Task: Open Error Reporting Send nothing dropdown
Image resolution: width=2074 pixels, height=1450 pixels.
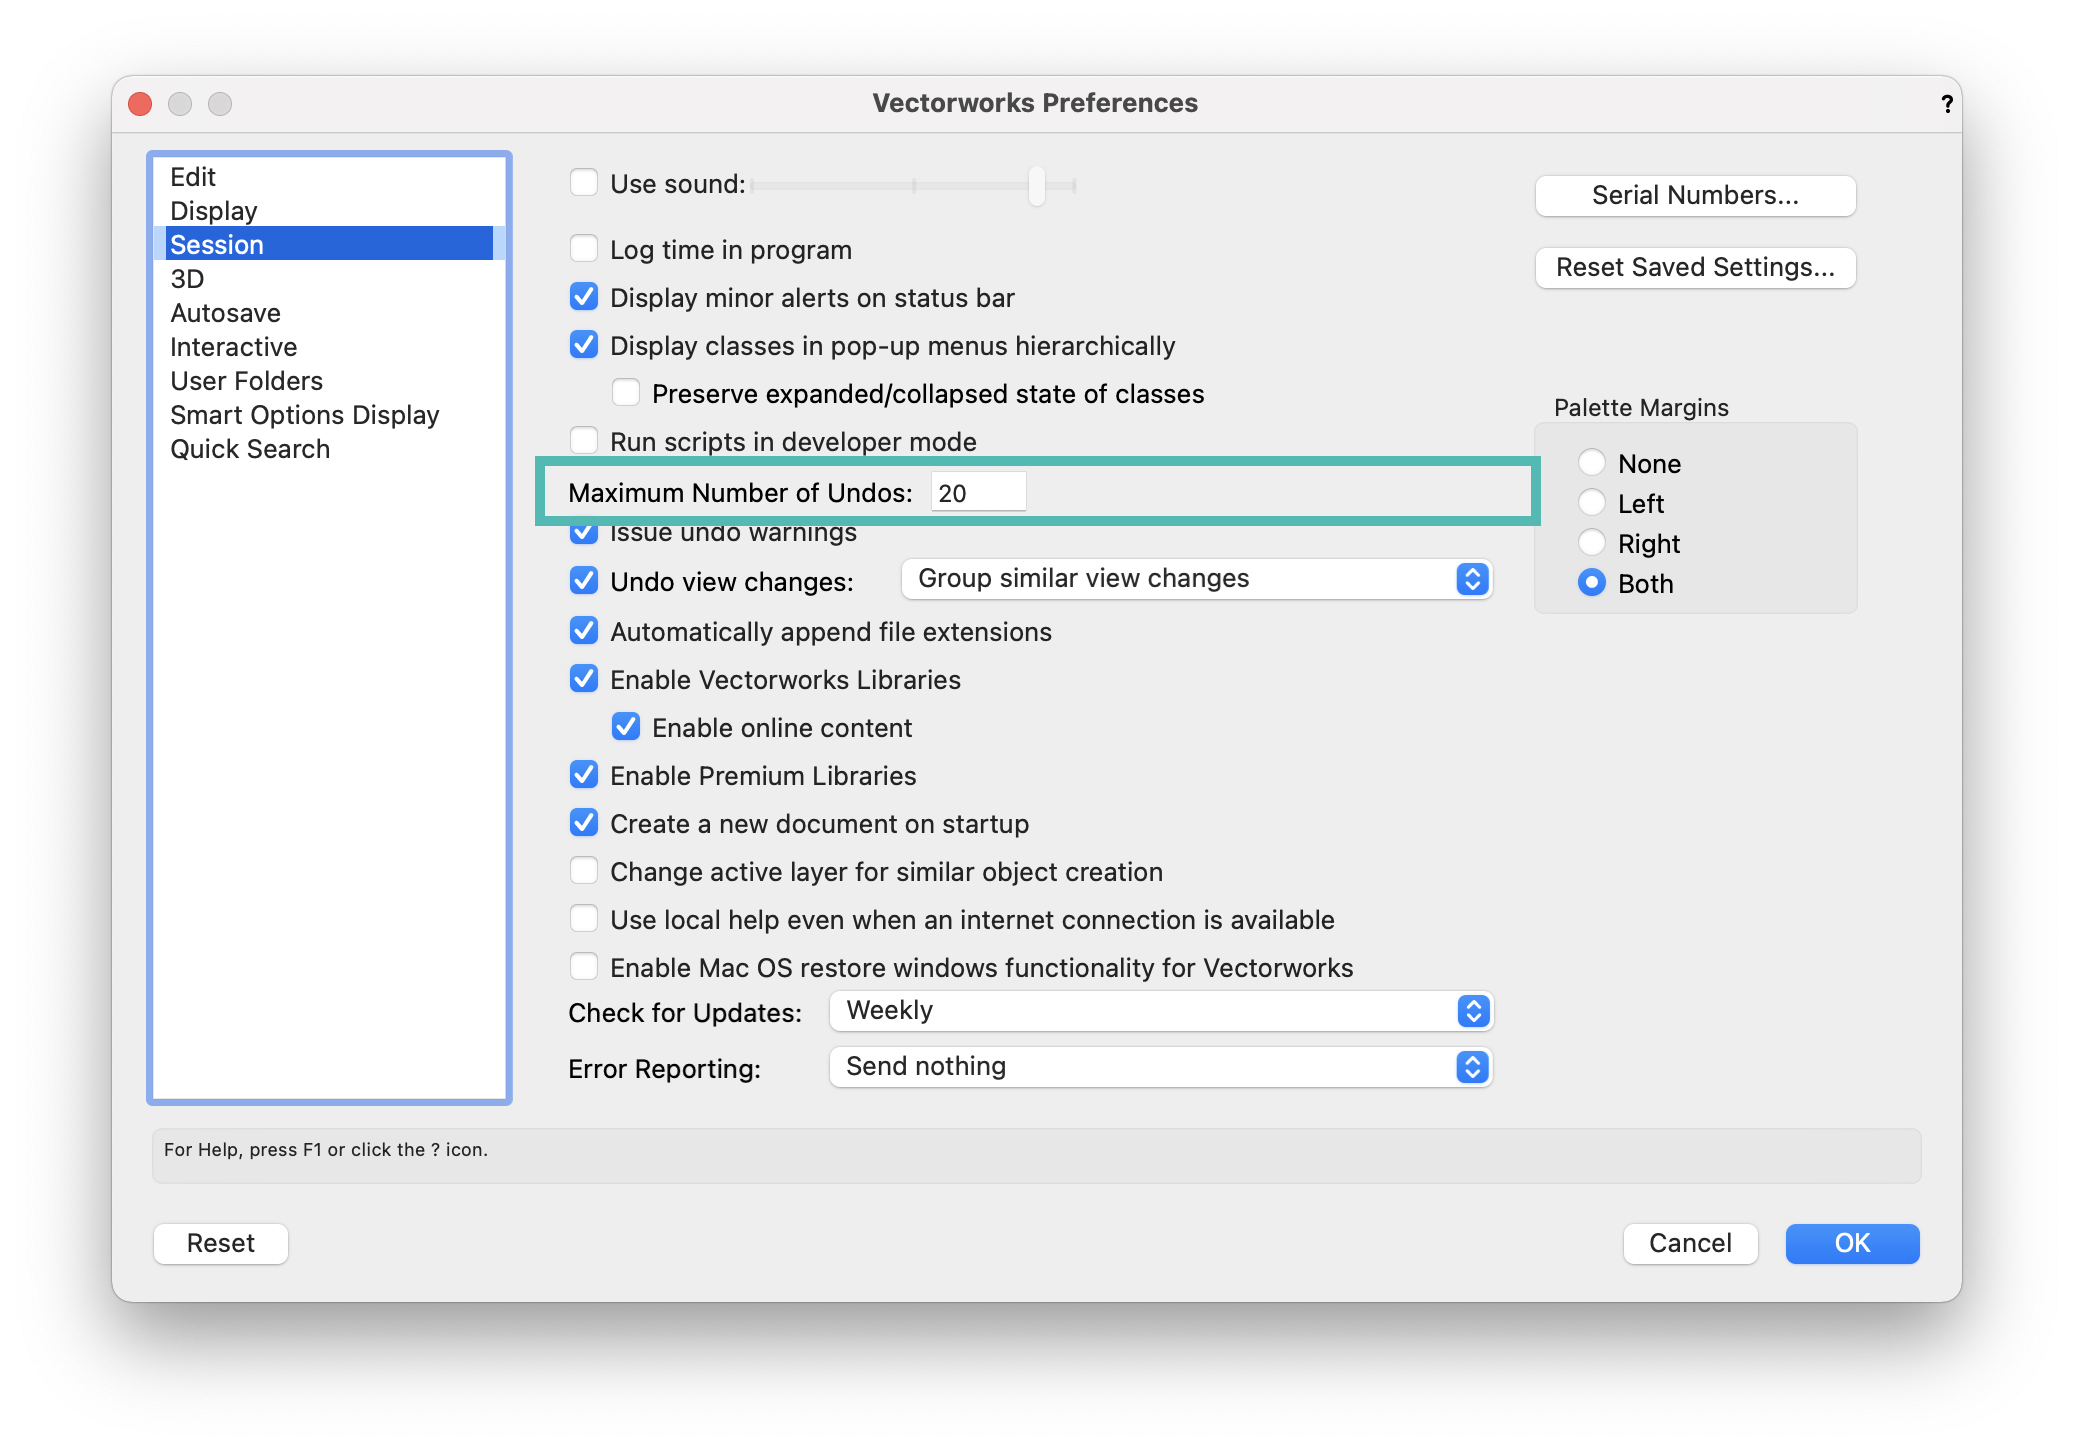Action: tap(1160, 1067)
